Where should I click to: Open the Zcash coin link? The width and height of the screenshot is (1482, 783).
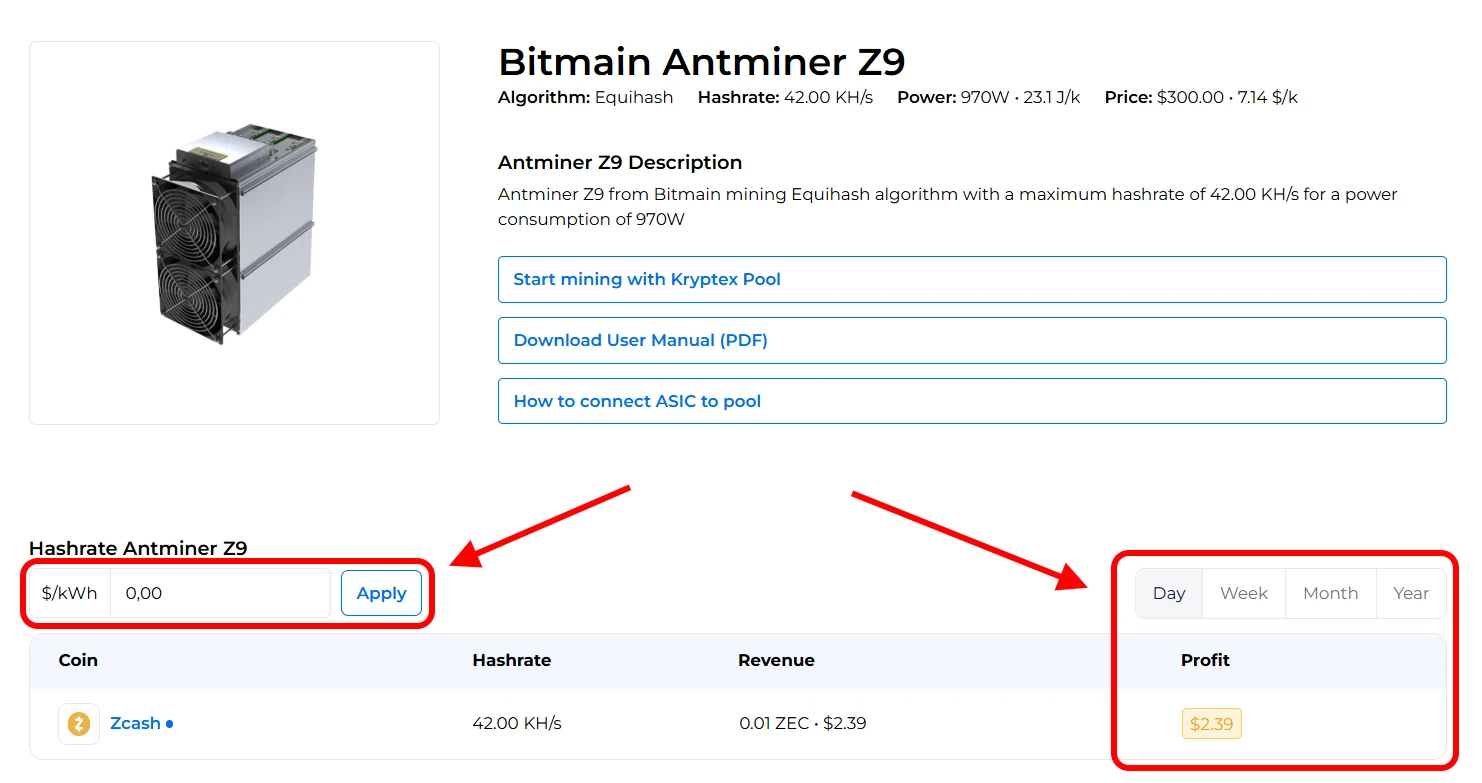tap(135, 724)
